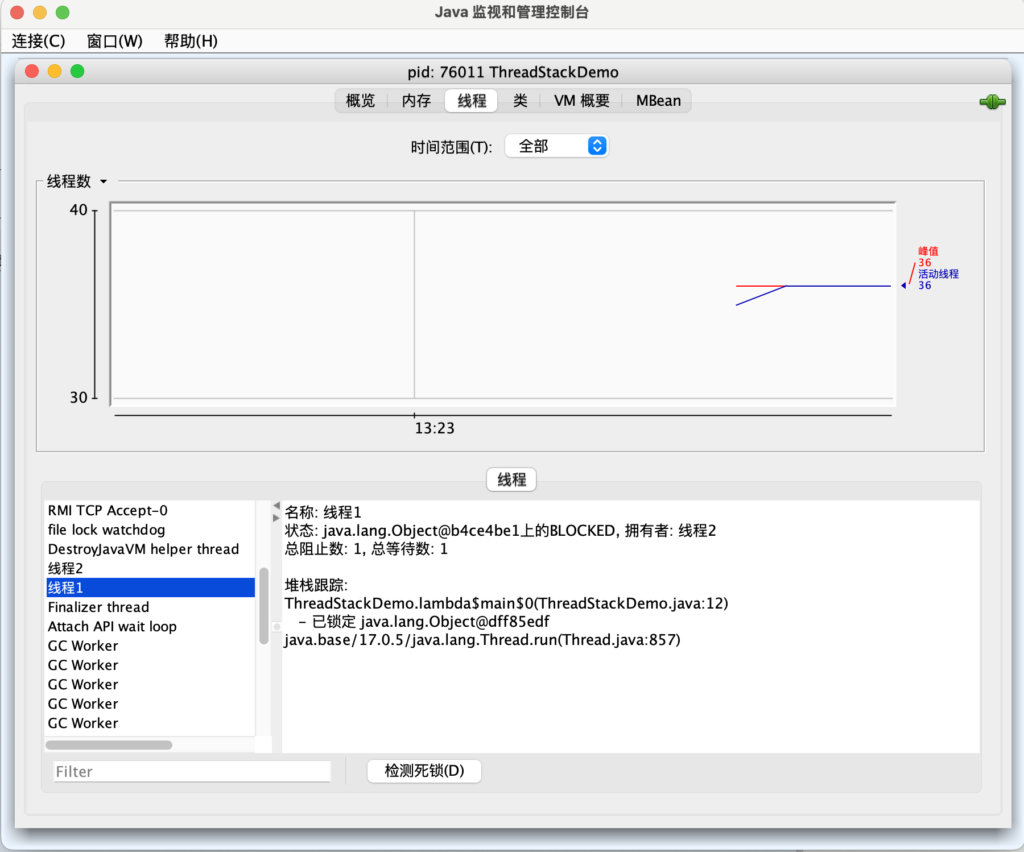Open the VM 概要 tab

coord(581,101)
